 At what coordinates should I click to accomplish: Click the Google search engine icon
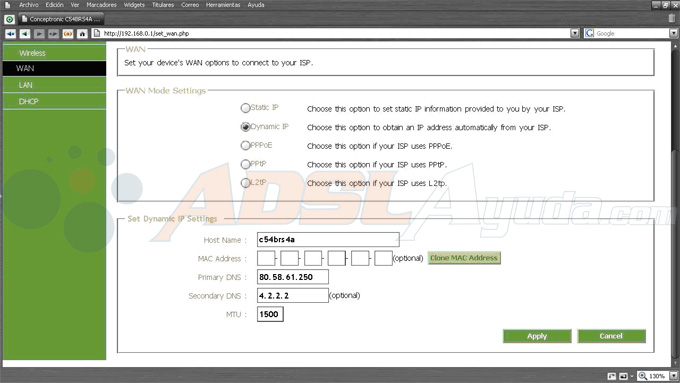[589, 33]
